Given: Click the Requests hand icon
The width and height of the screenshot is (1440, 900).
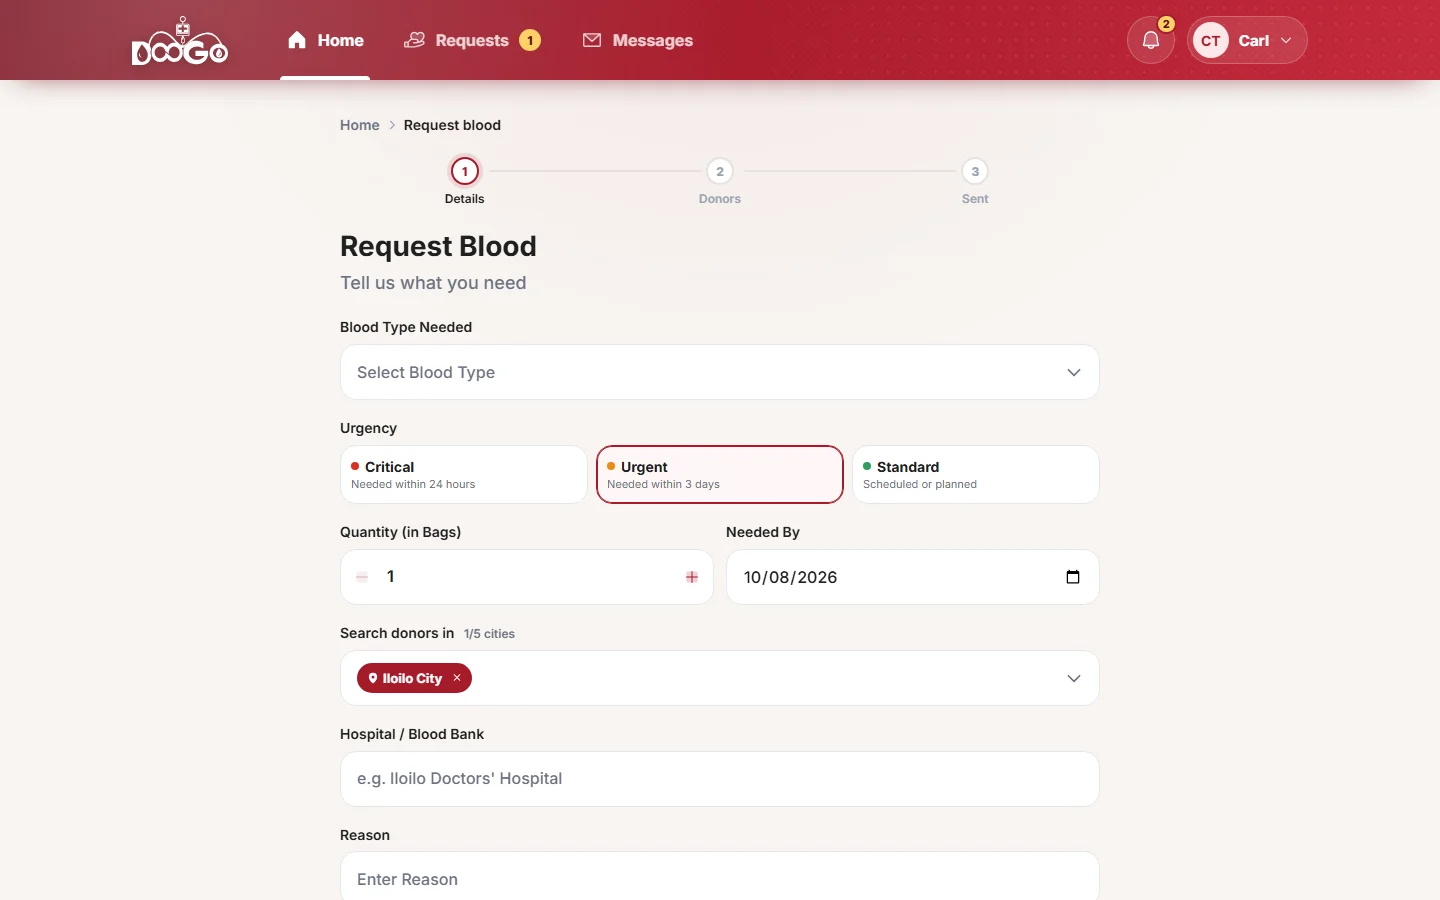Looking at the screenshot, I should (x=414, y=40).
